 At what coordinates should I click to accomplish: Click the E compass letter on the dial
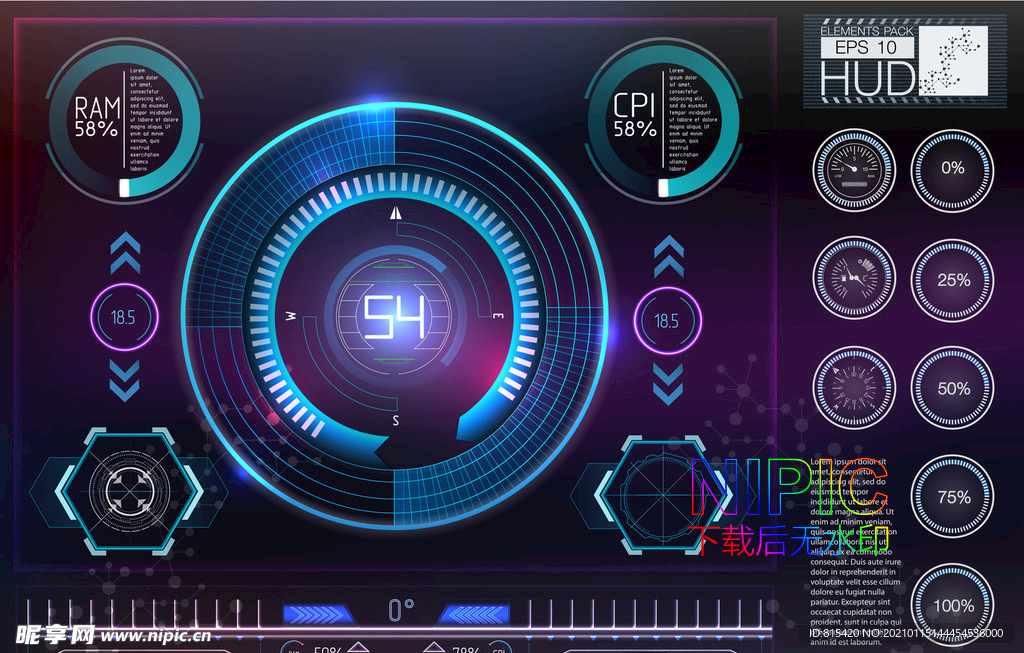498,316
